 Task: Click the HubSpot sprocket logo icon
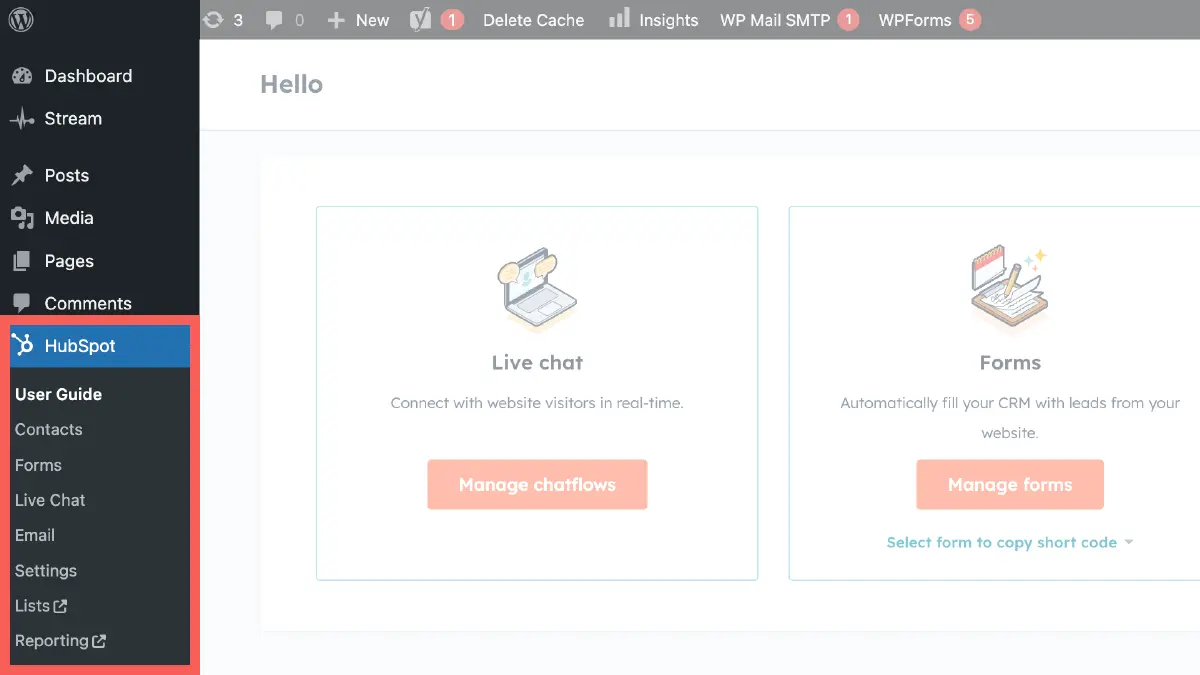[23, 346]
